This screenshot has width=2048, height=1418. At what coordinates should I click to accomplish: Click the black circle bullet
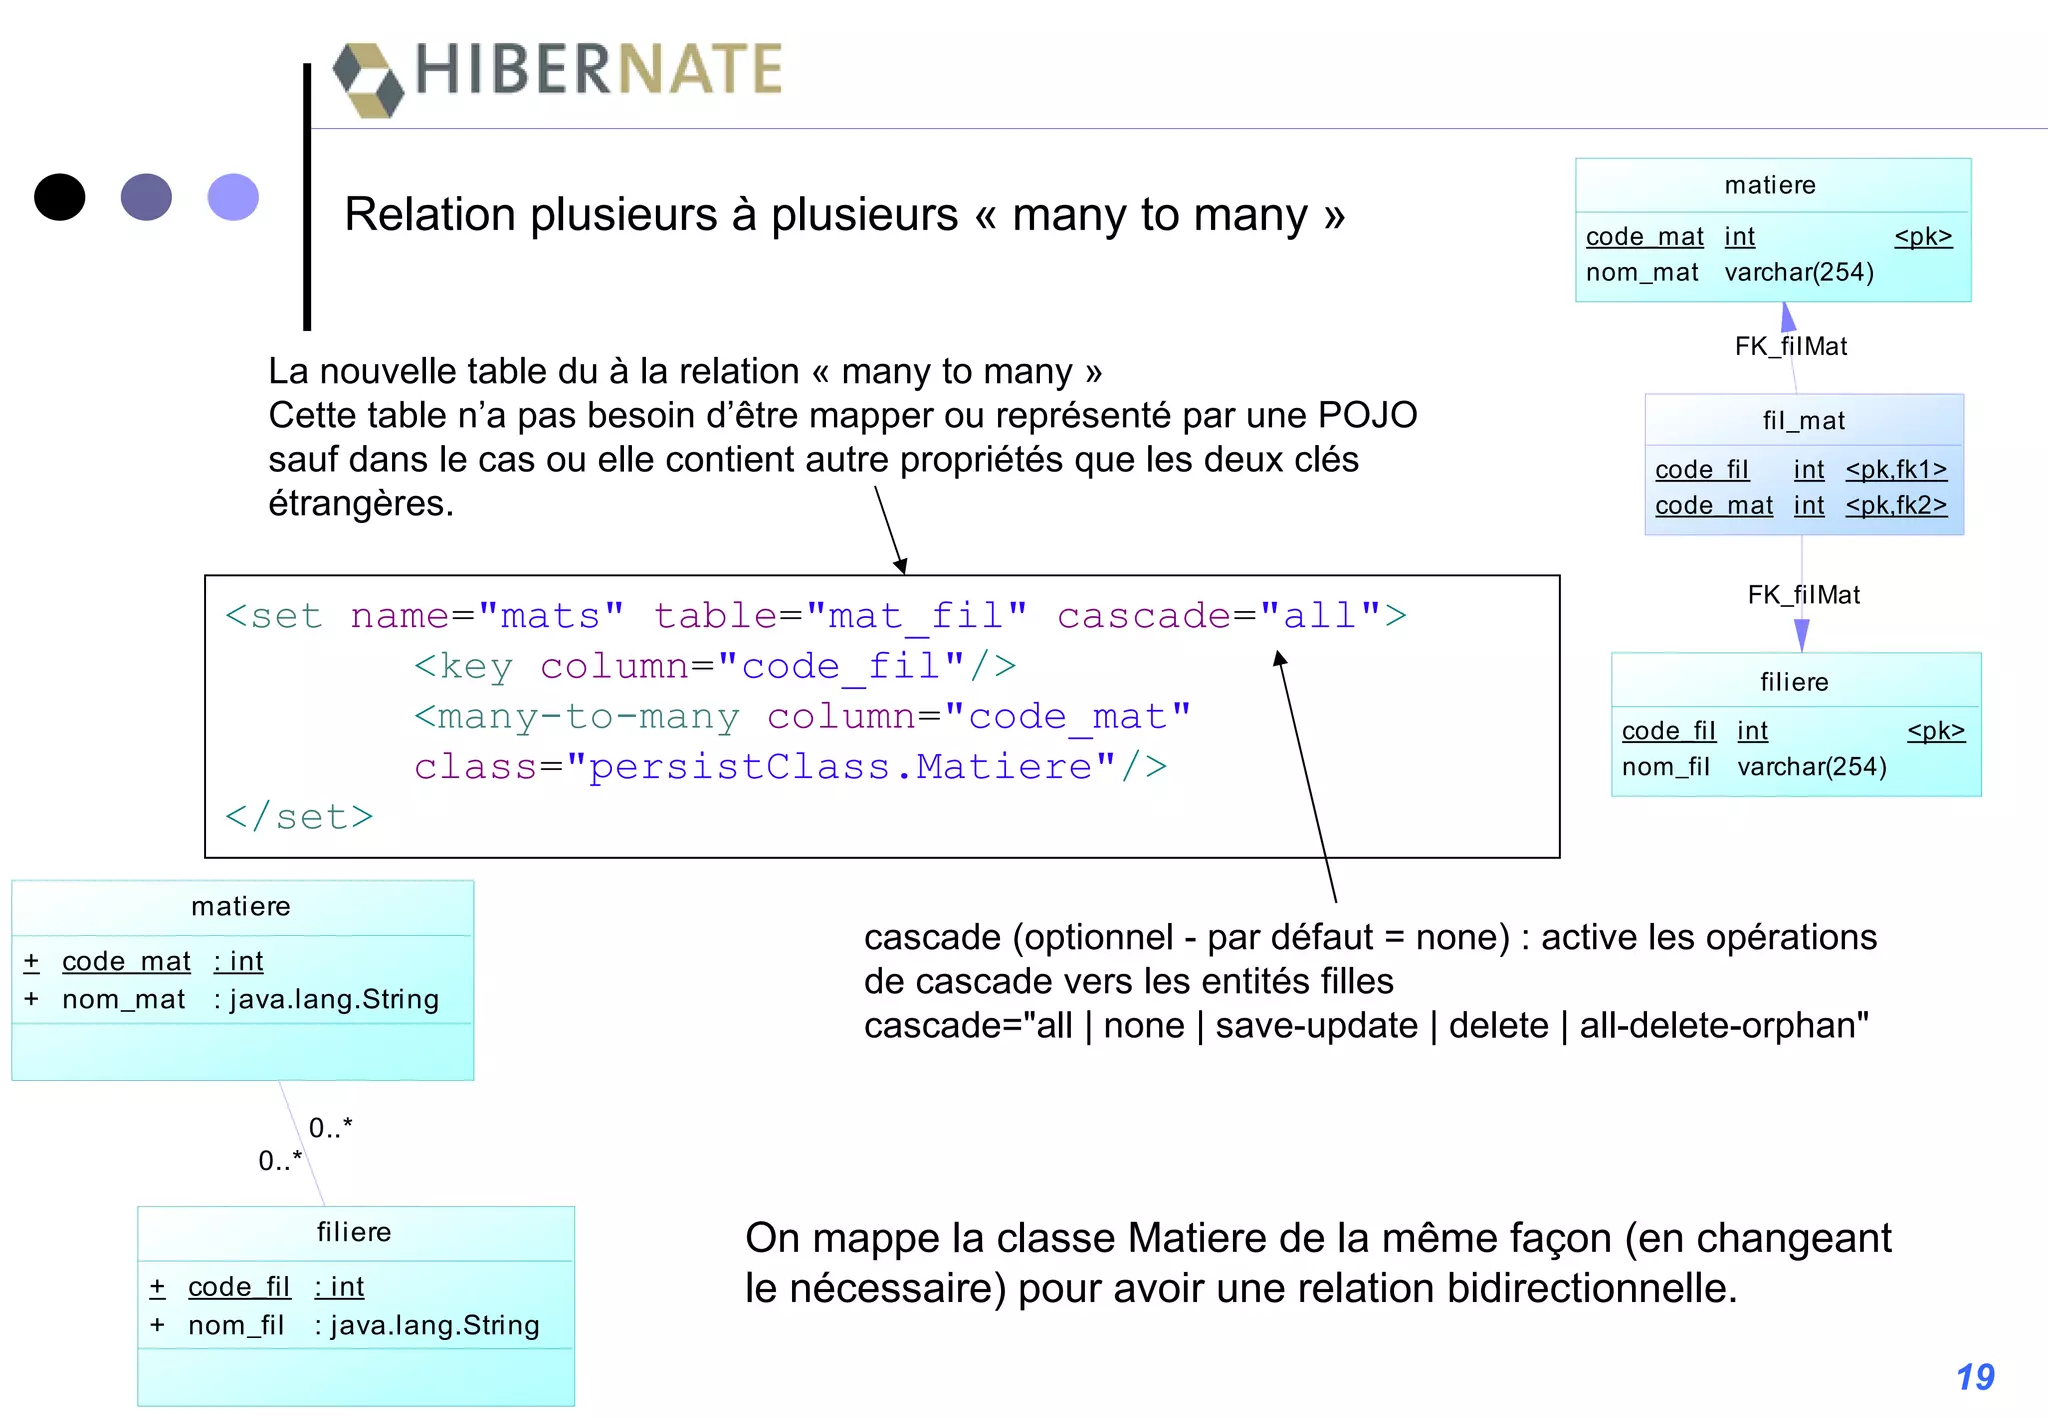(60, 197)
